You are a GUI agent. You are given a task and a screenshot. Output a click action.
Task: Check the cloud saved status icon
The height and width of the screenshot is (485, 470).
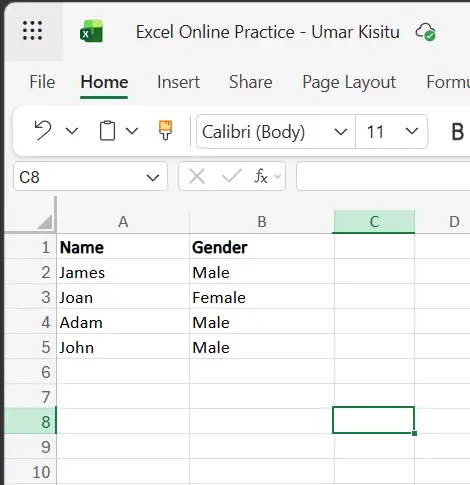(x=425, y=32)
